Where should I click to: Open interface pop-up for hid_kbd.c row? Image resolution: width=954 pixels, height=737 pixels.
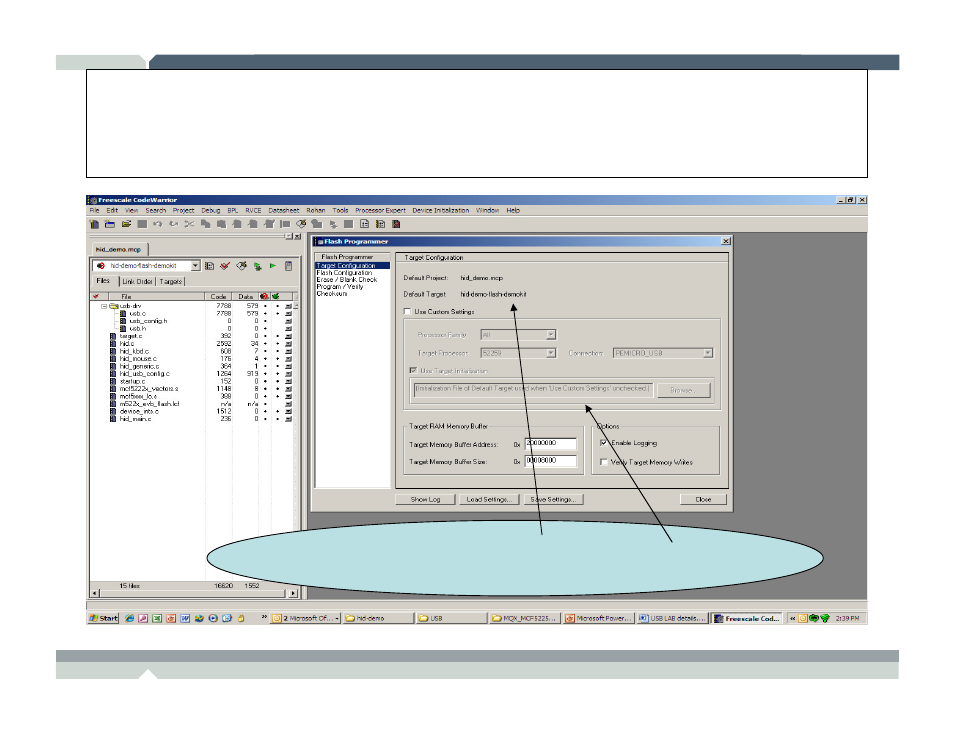(x=288, y=351)
